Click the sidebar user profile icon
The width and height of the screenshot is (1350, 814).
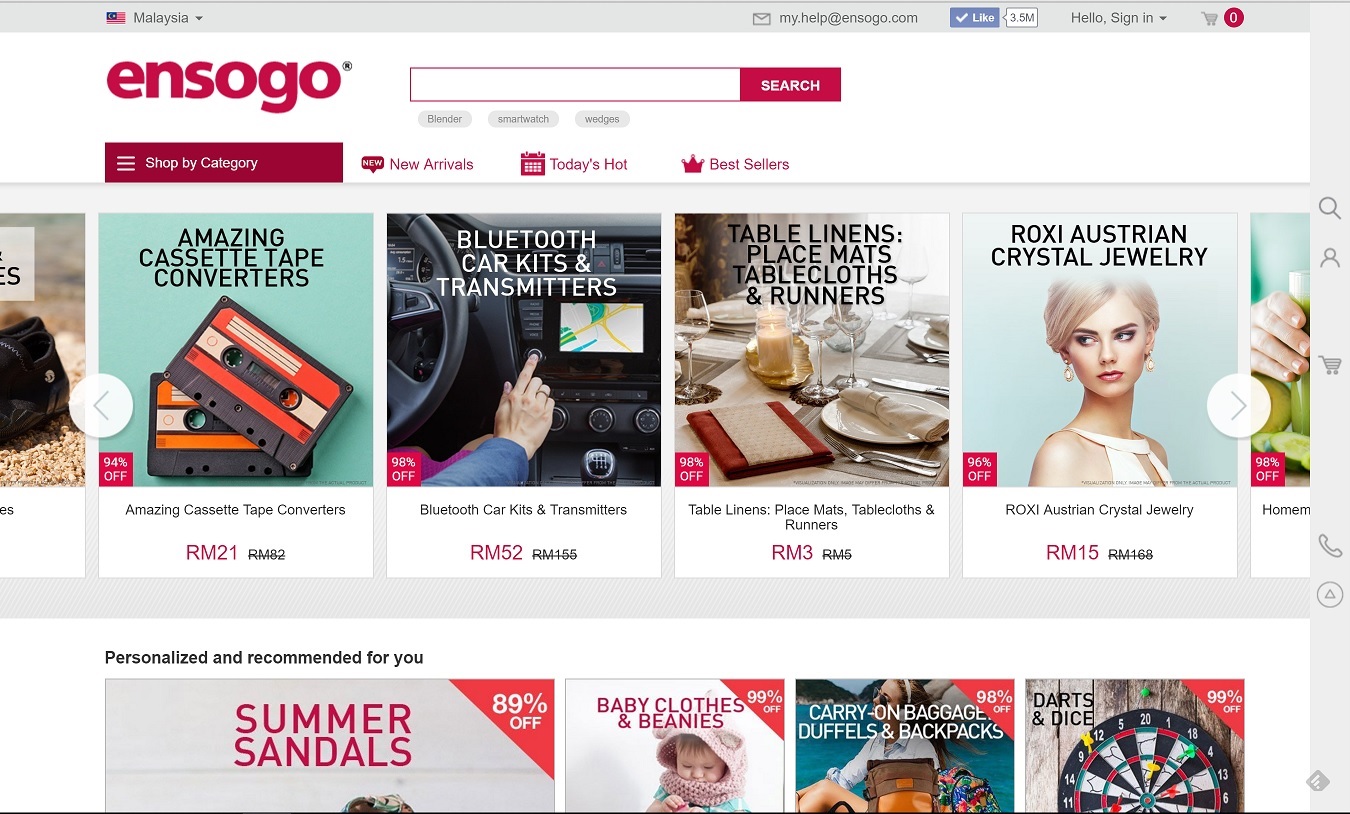(1329, 258)
